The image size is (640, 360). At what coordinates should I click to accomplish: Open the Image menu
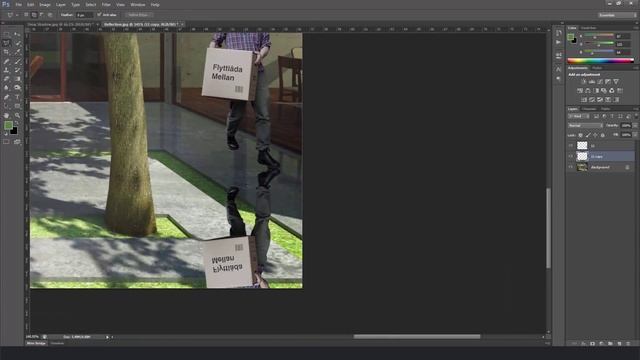pyautogui.click(x=45, y=5)
